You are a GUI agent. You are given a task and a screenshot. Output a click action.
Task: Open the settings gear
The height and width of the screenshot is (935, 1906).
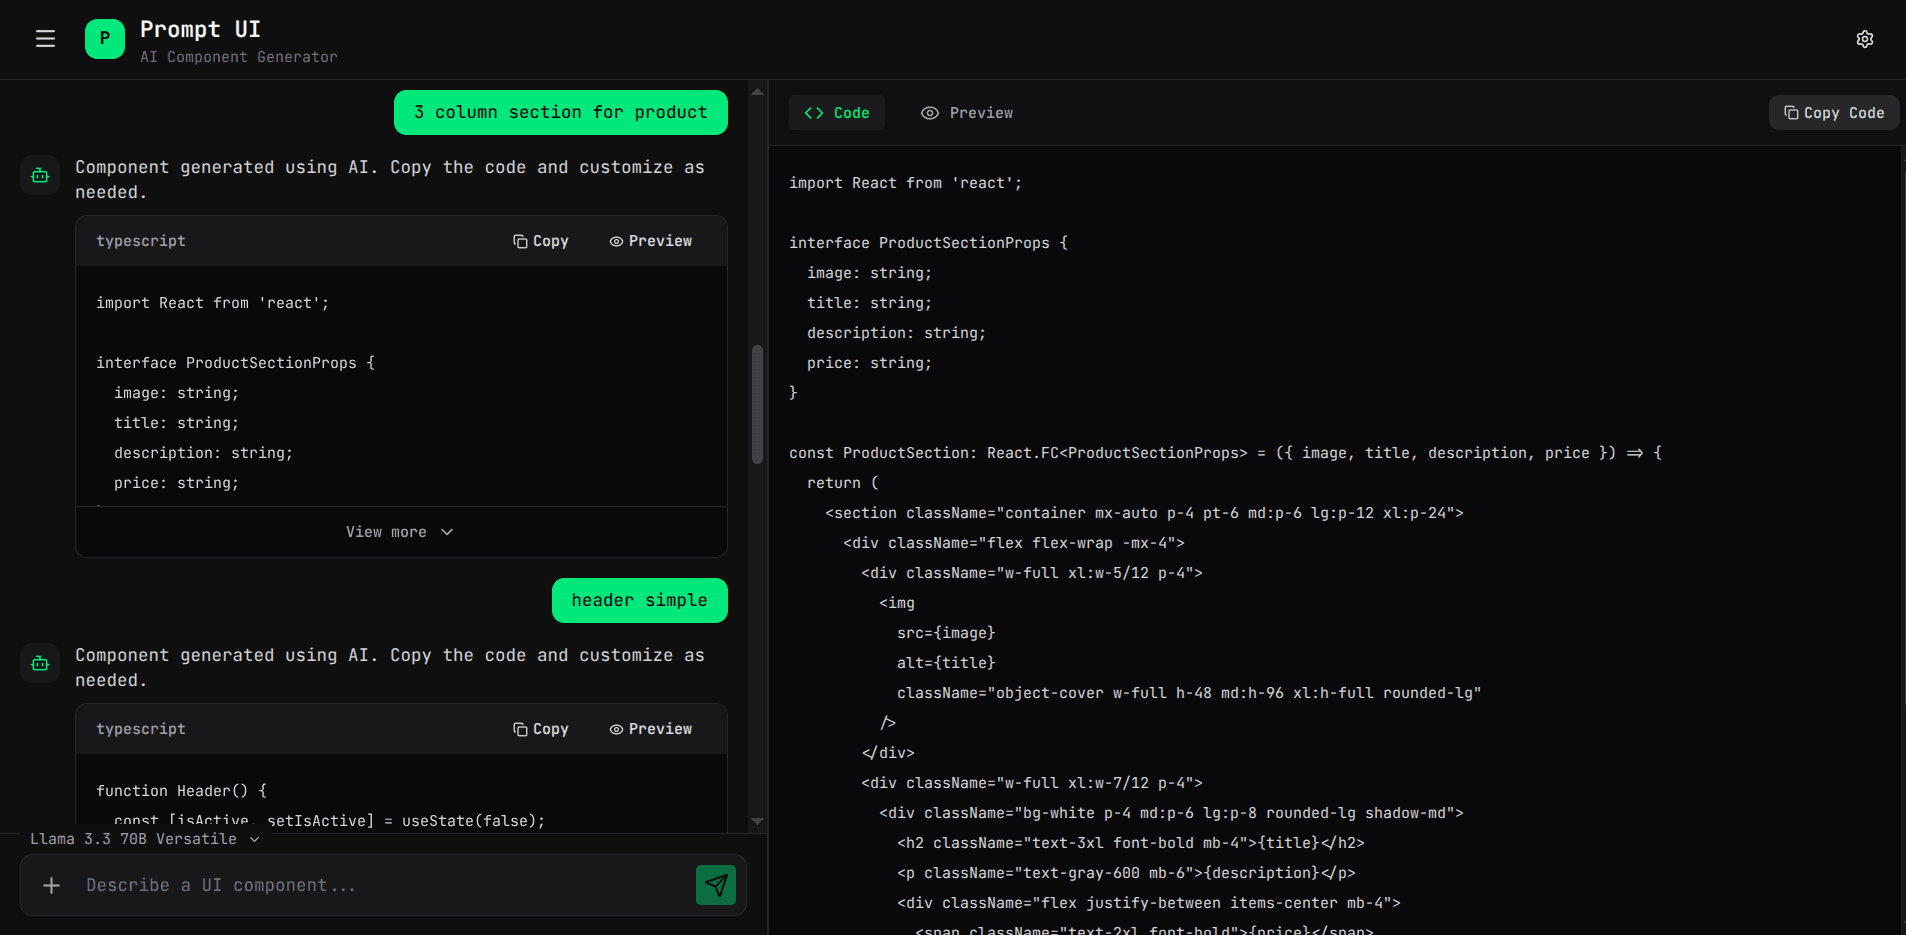coord(1864,39)
